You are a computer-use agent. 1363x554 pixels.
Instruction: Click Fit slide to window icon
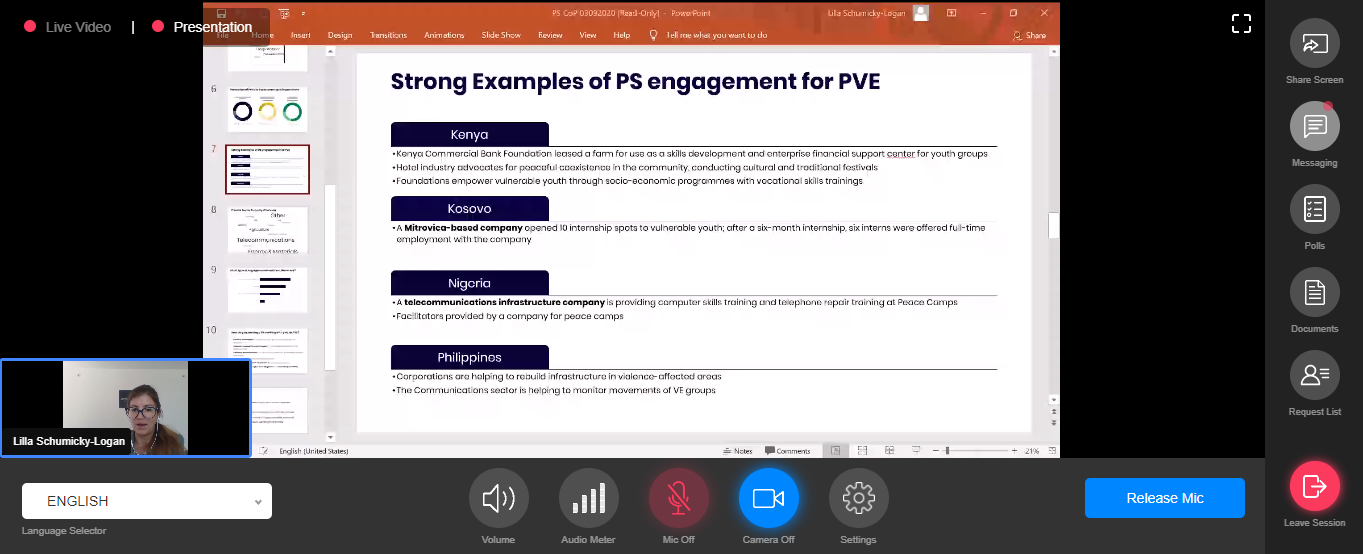(x=1051, y=451)
